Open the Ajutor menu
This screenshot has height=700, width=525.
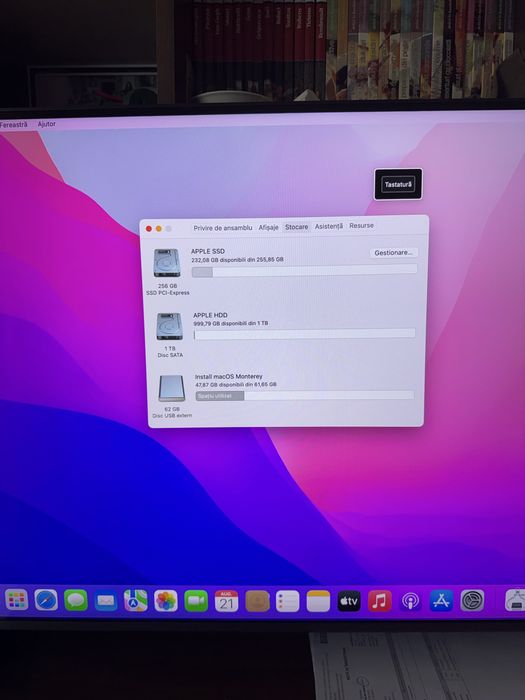(x=46, y=124)
